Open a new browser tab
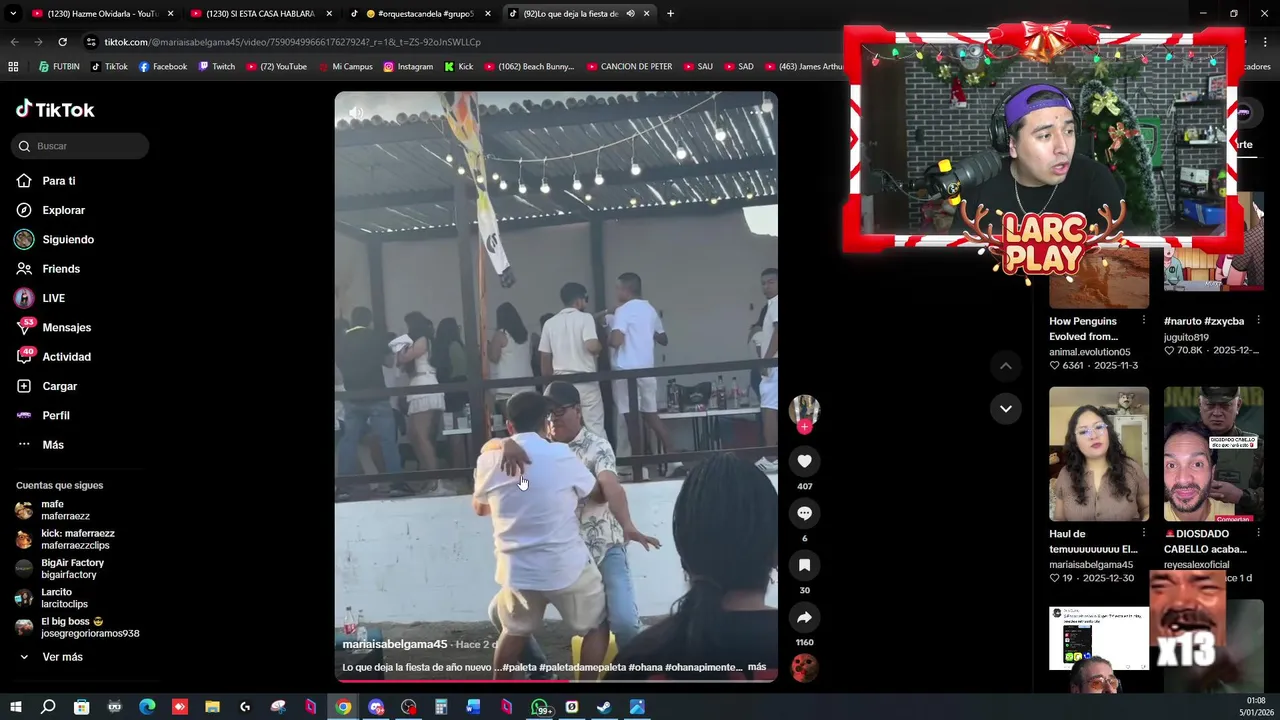The height and width of the screenshot is (720, 1280). pos(670,14)
